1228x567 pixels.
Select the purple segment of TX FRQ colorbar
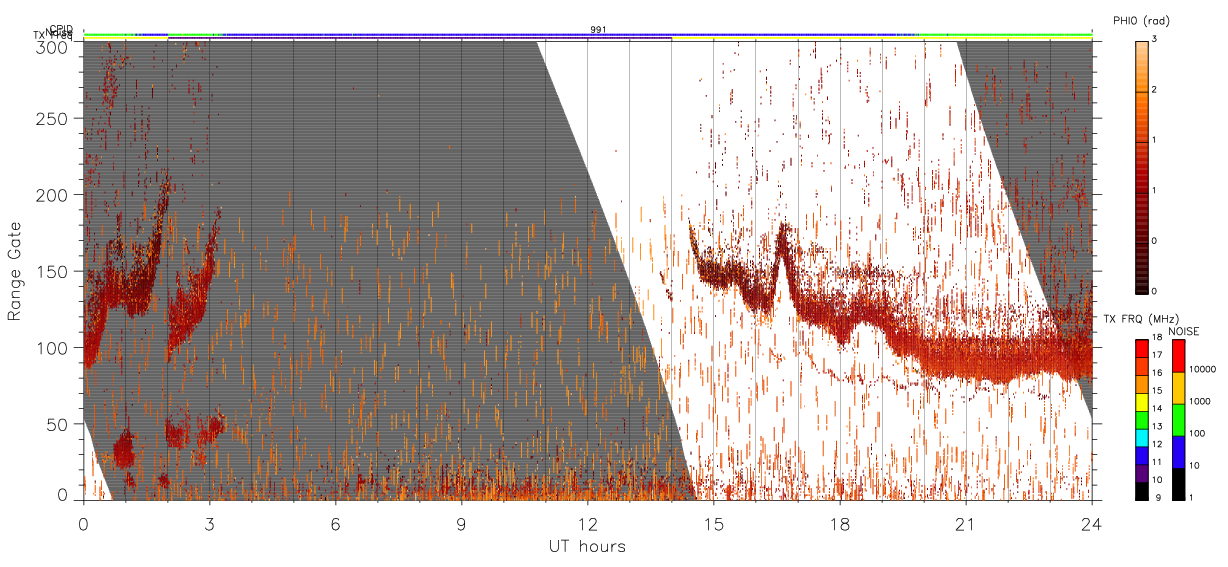pos(1141,476)
